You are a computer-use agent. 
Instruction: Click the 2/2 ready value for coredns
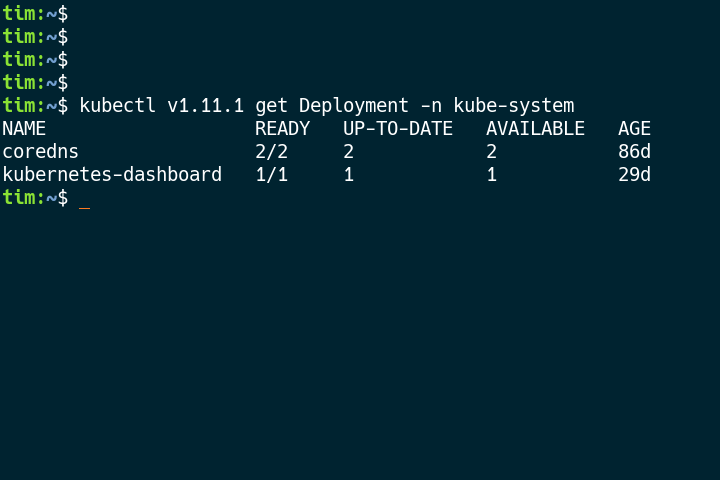(x=271, y=152)
